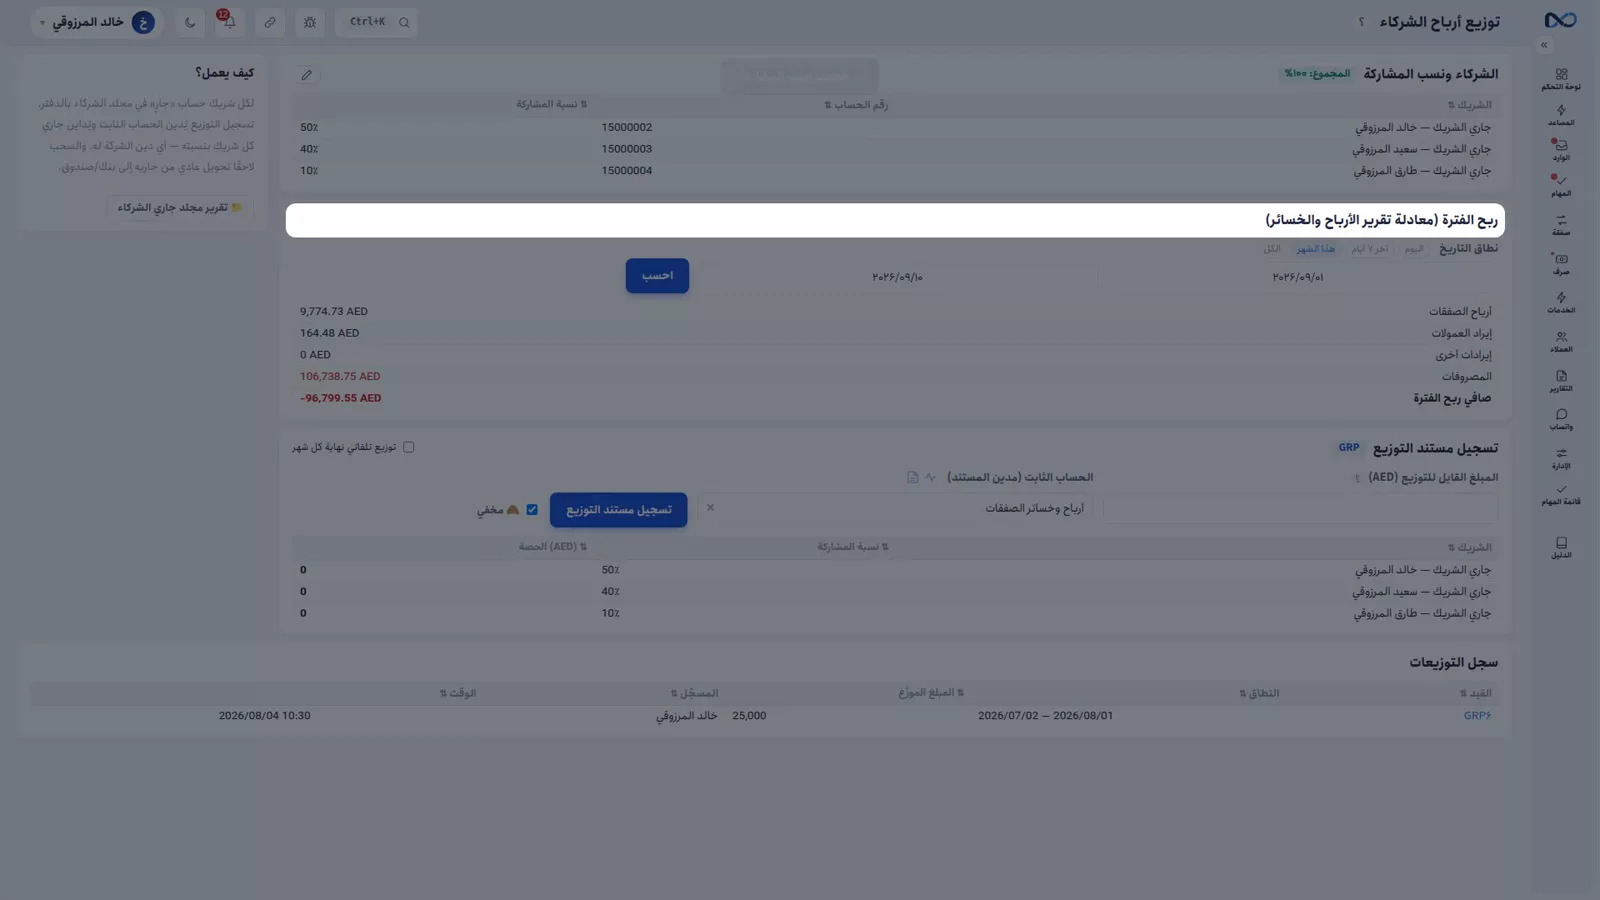Click net loss value -96,799.55 AED
1600x900 pixels.
[341, 398]
